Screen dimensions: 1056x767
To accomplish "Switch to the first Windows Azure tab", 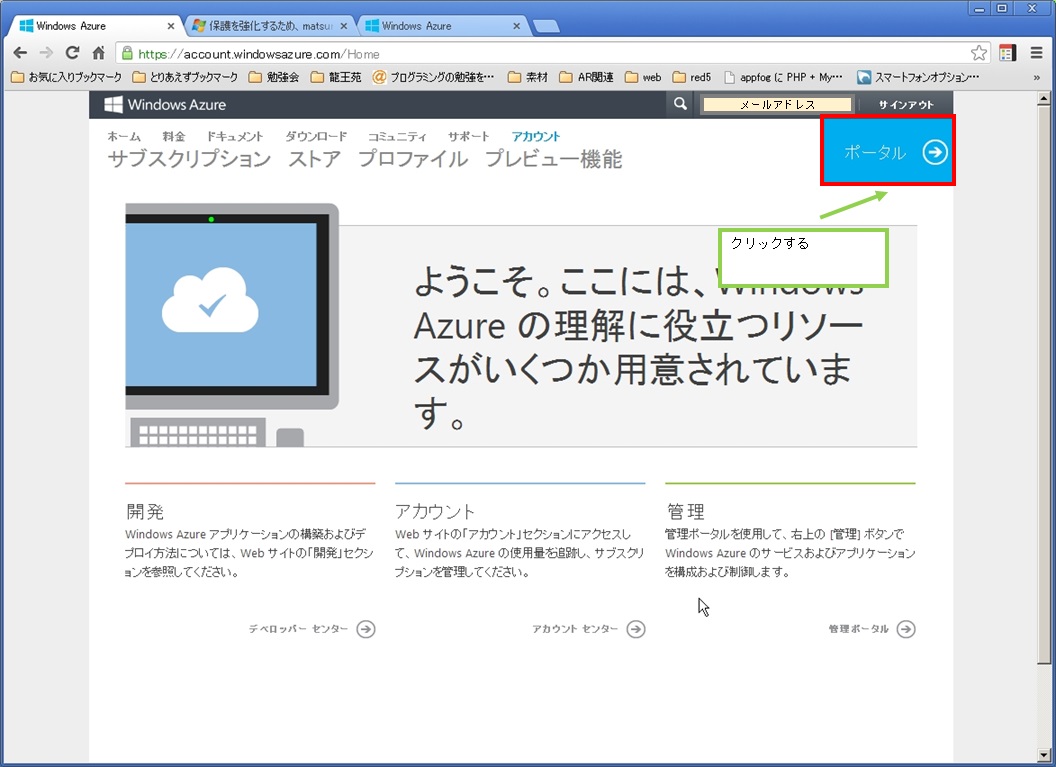I will [x=94, y=26].
